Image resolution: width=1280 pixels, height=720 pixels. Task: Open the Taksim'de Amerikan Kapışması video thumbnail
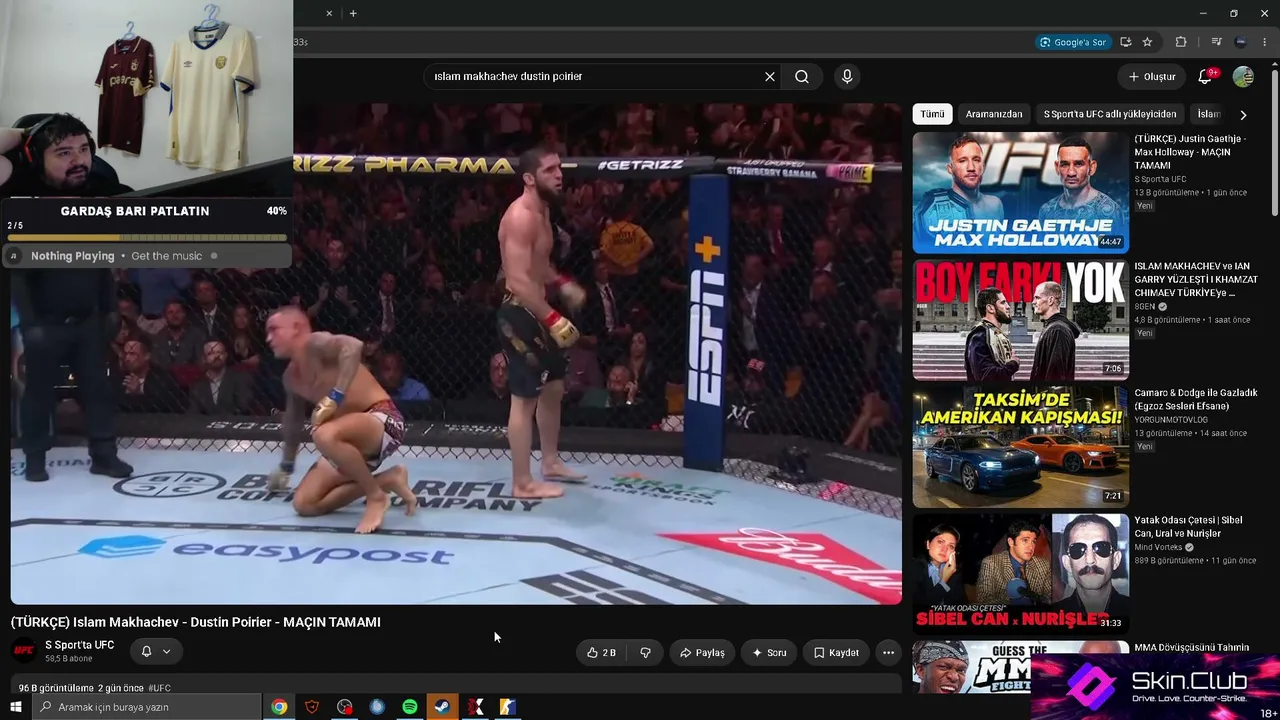tap(1020, 447)
